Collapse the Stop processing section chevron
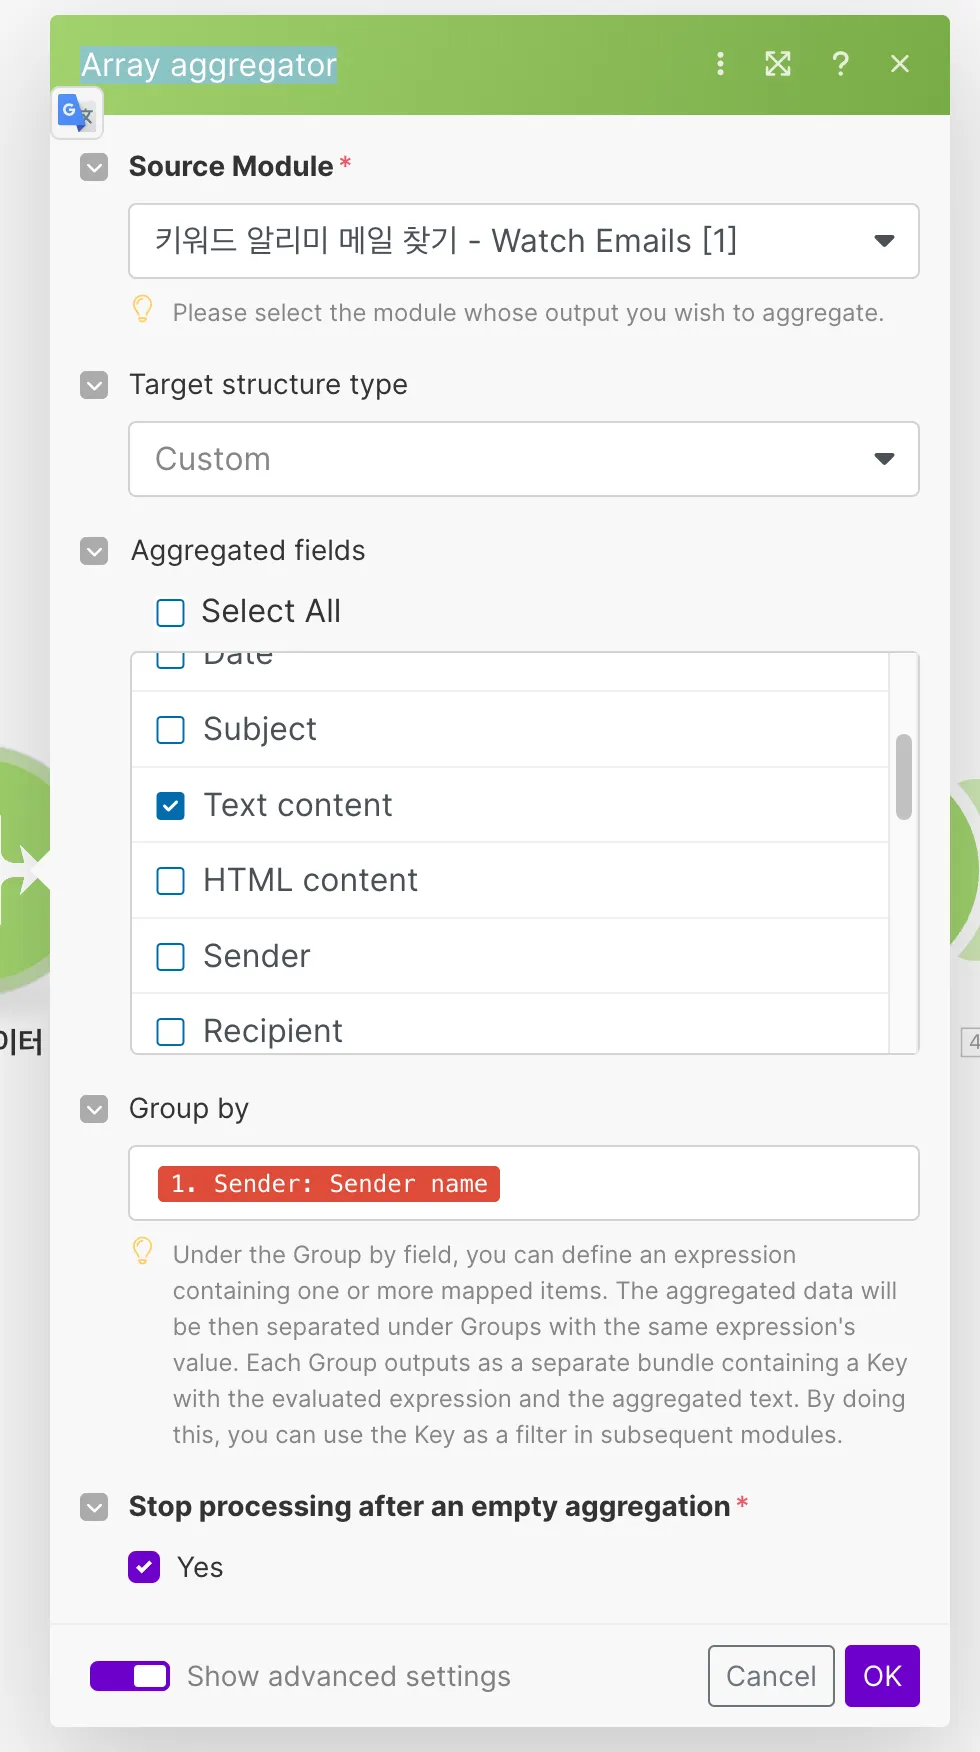The image size is (980, 1752). click(94, 1507)
